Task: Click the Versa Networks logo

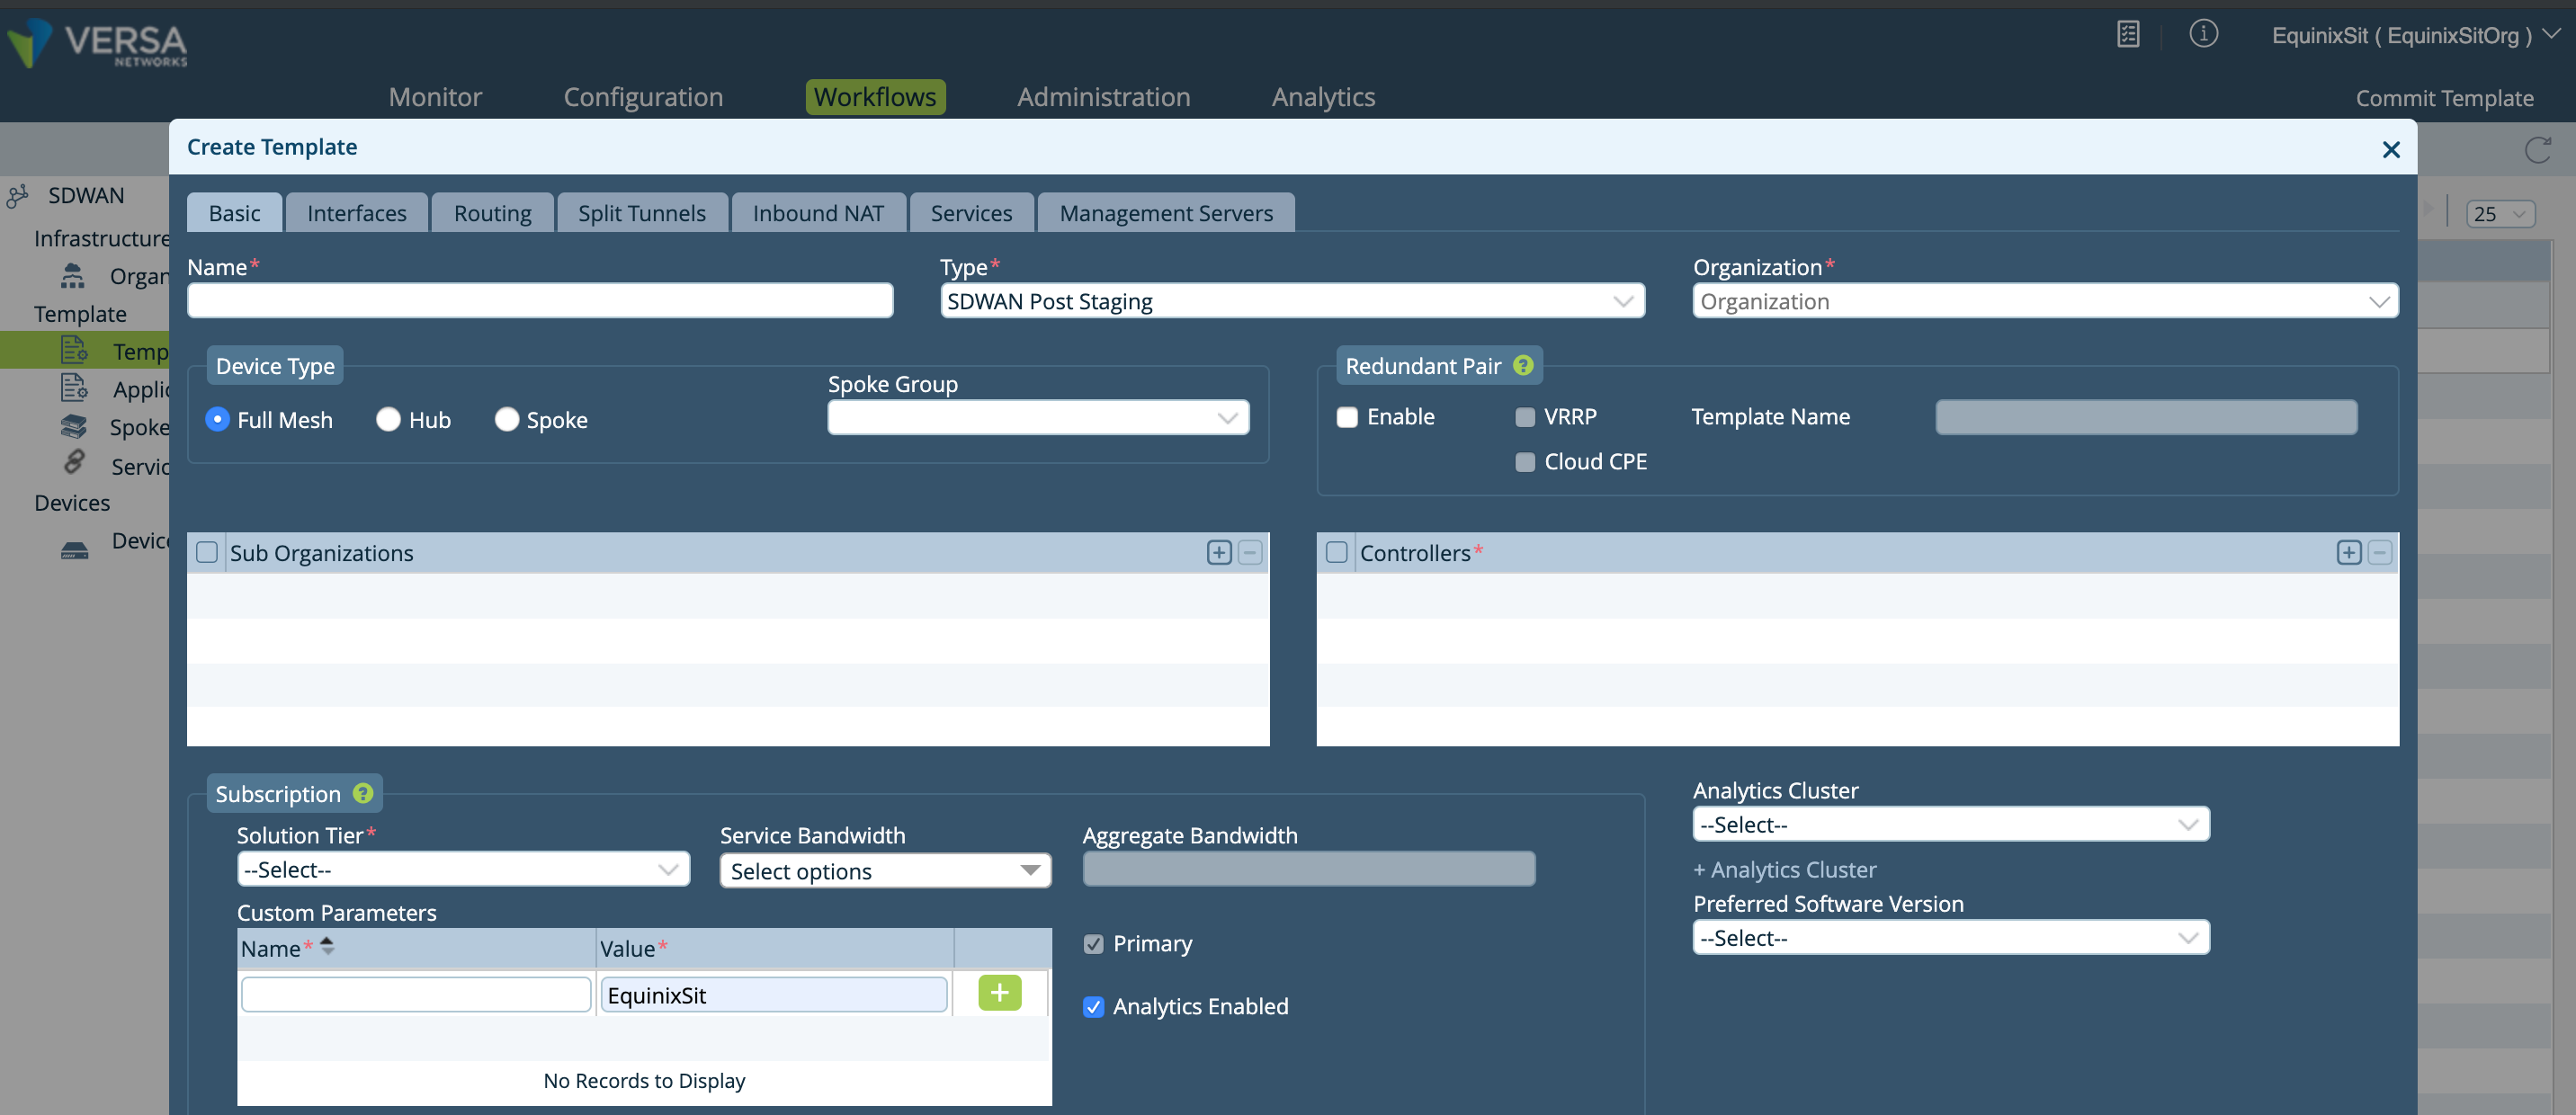Action: 96,43
